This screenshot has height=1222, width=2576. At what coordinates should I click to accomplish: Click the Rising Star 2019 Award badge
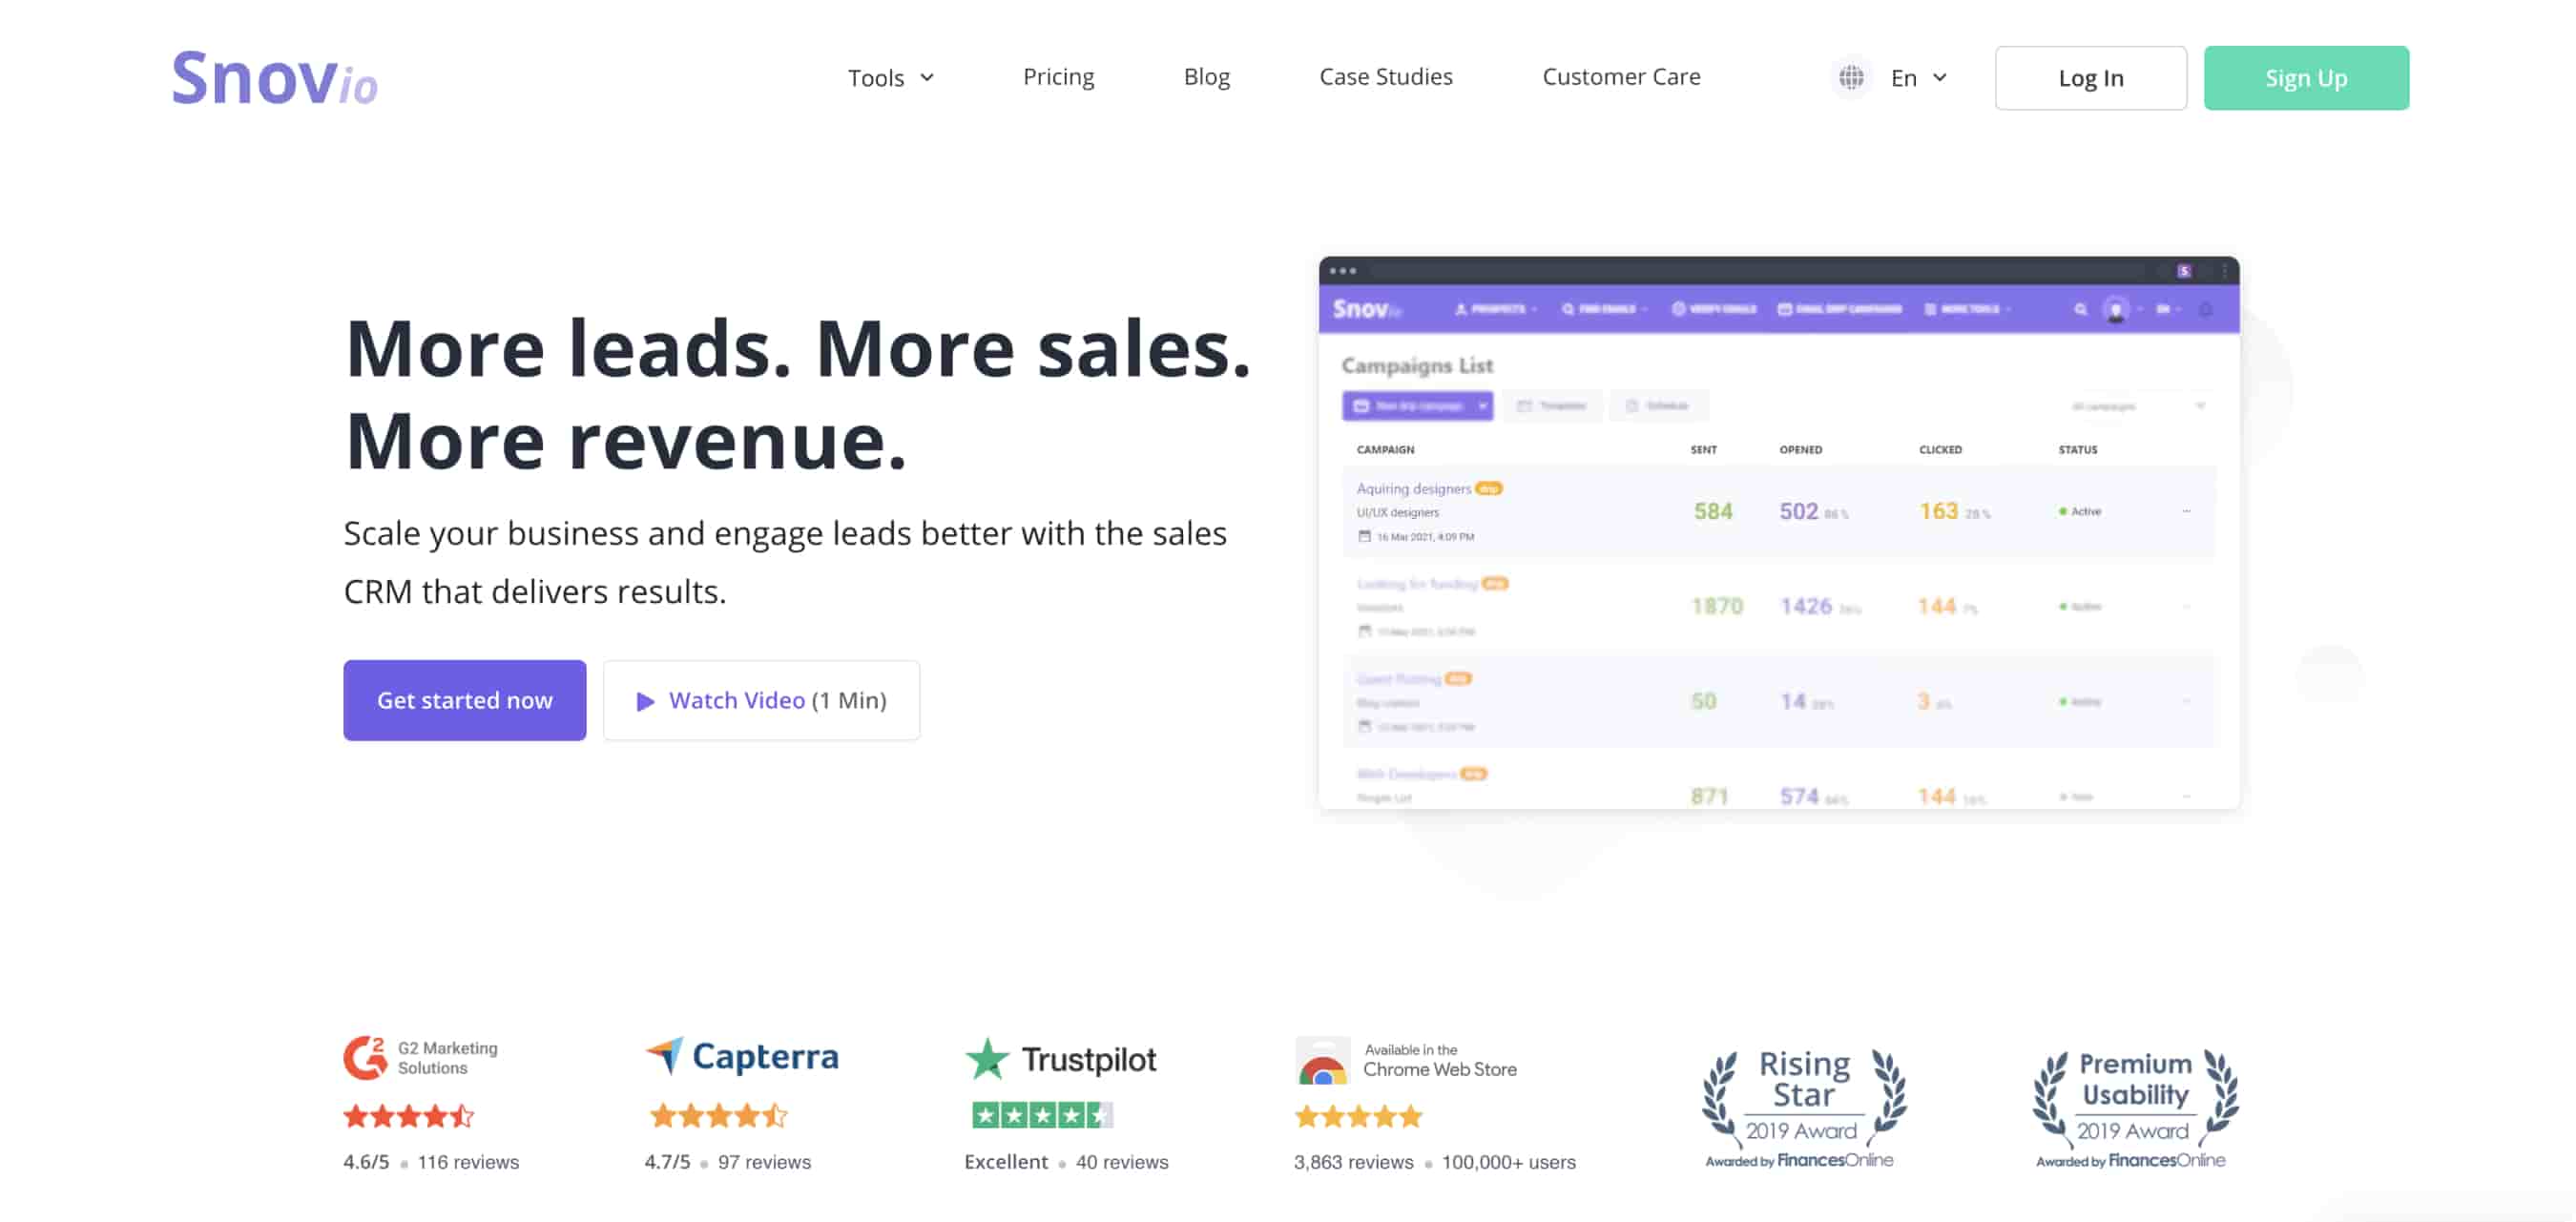click(x=1803, y=1108)
